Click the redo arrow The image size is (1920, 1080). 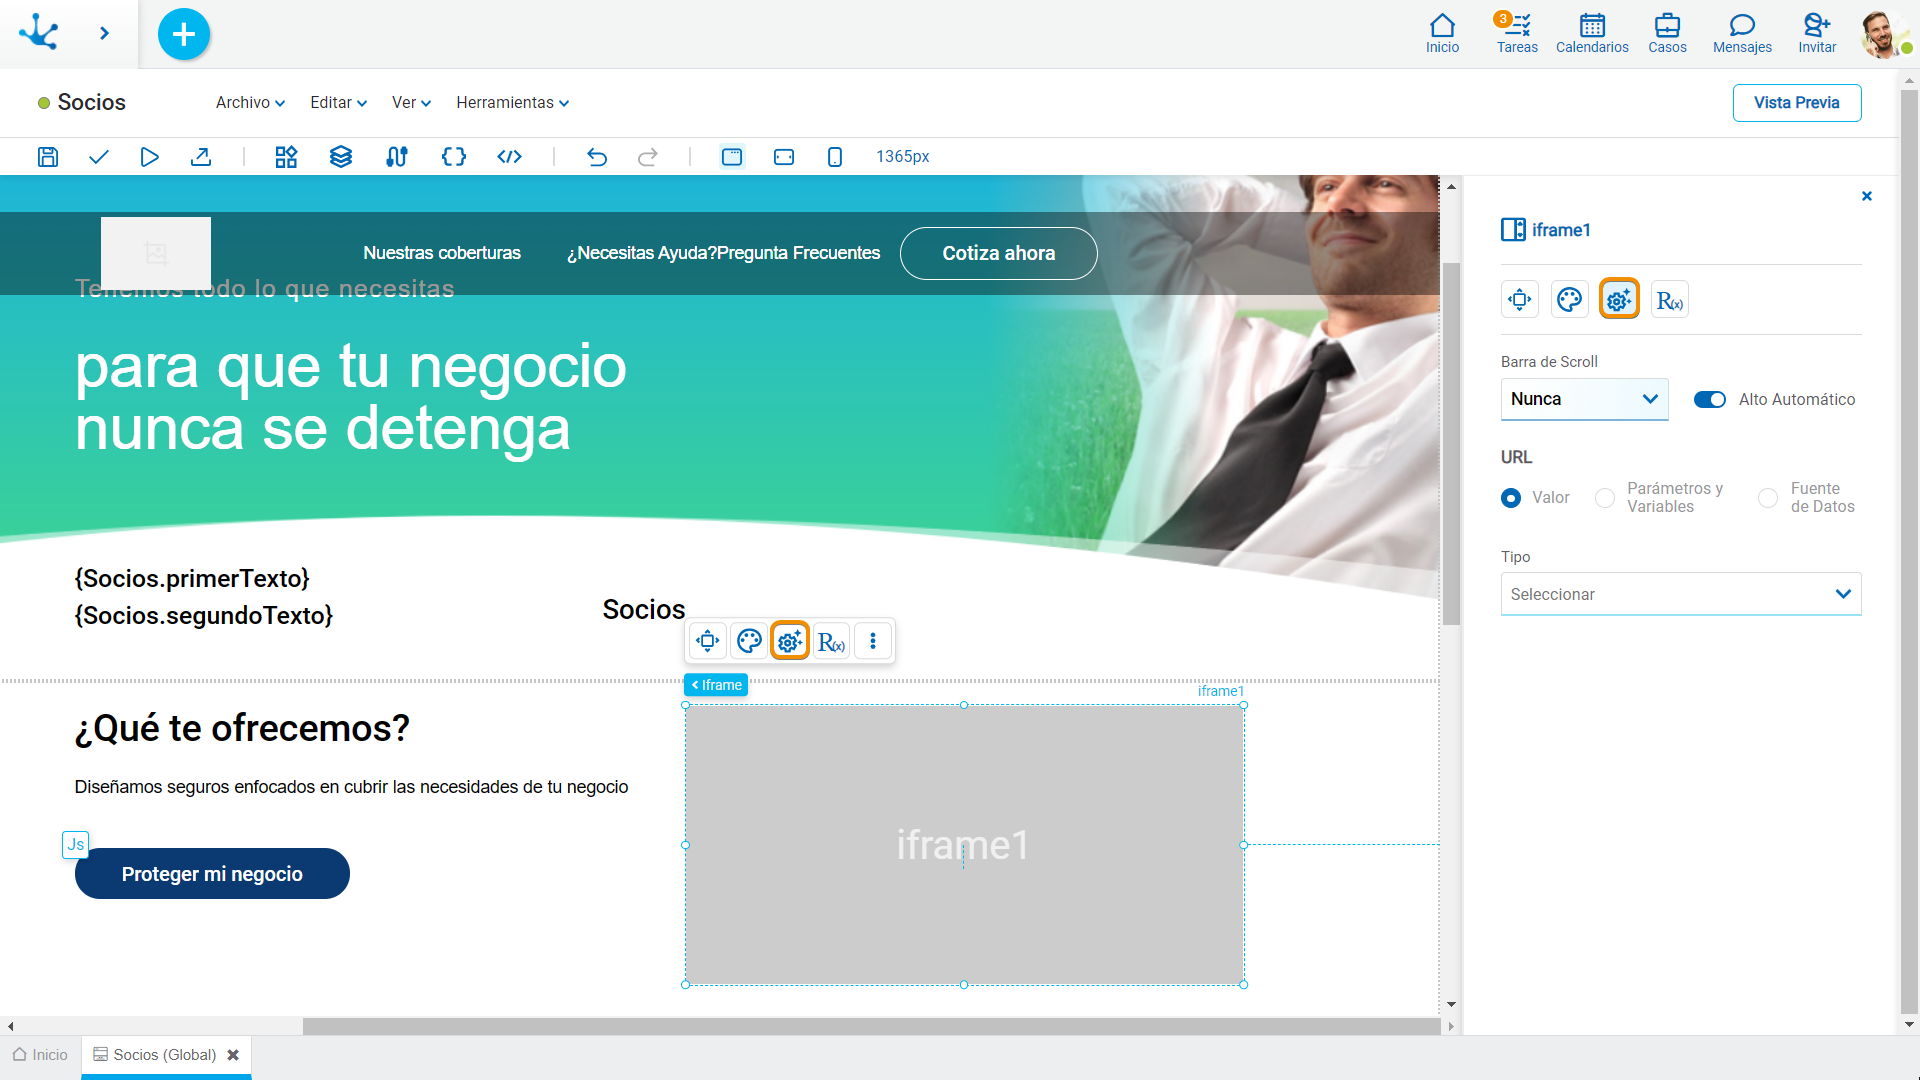648,157
